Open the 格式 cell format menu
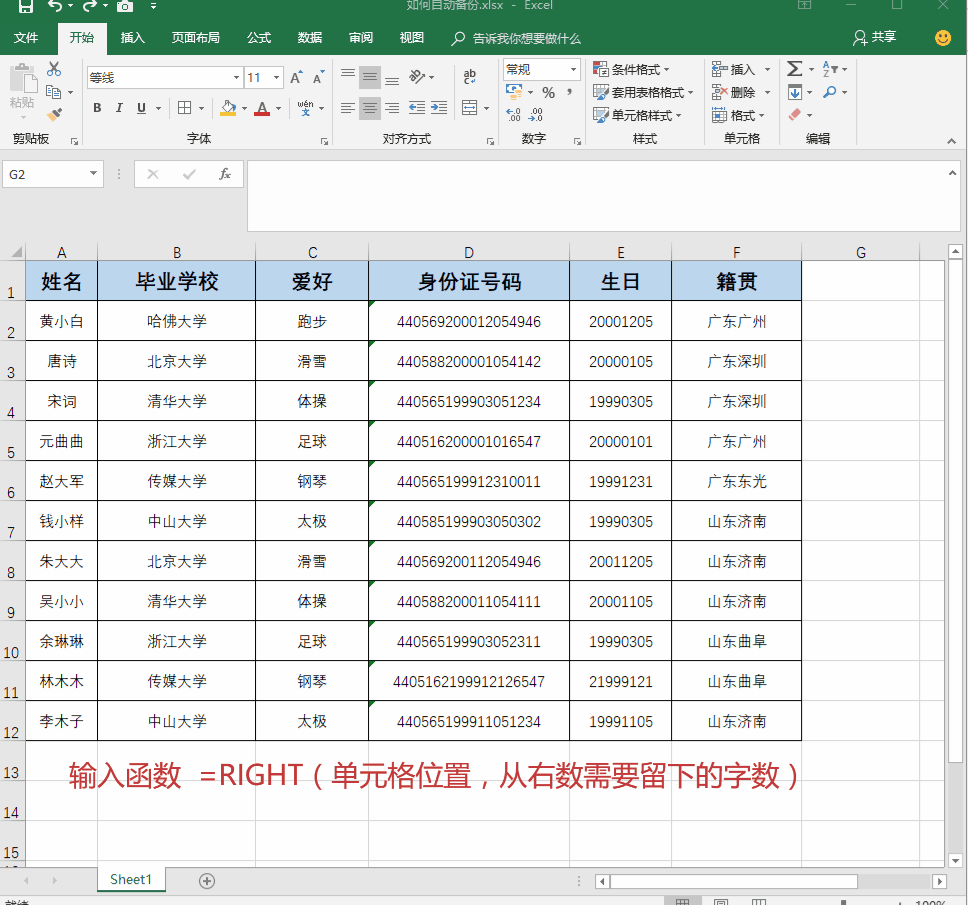Viewport: 968px width, 905px height. point(738,115)
